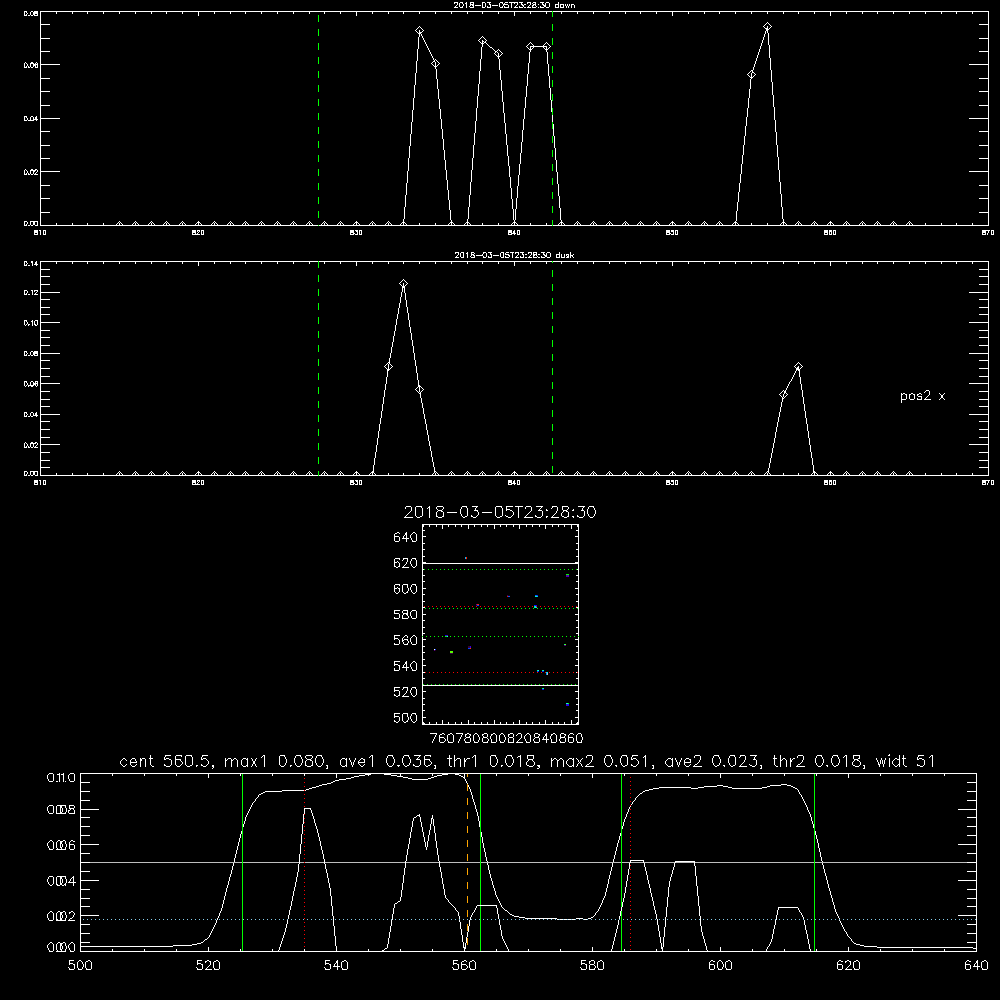Click 640 on the scatter plot y-axis
Image resolution: width=1000 pixels, height=1000 pixels.
point(406,538)
